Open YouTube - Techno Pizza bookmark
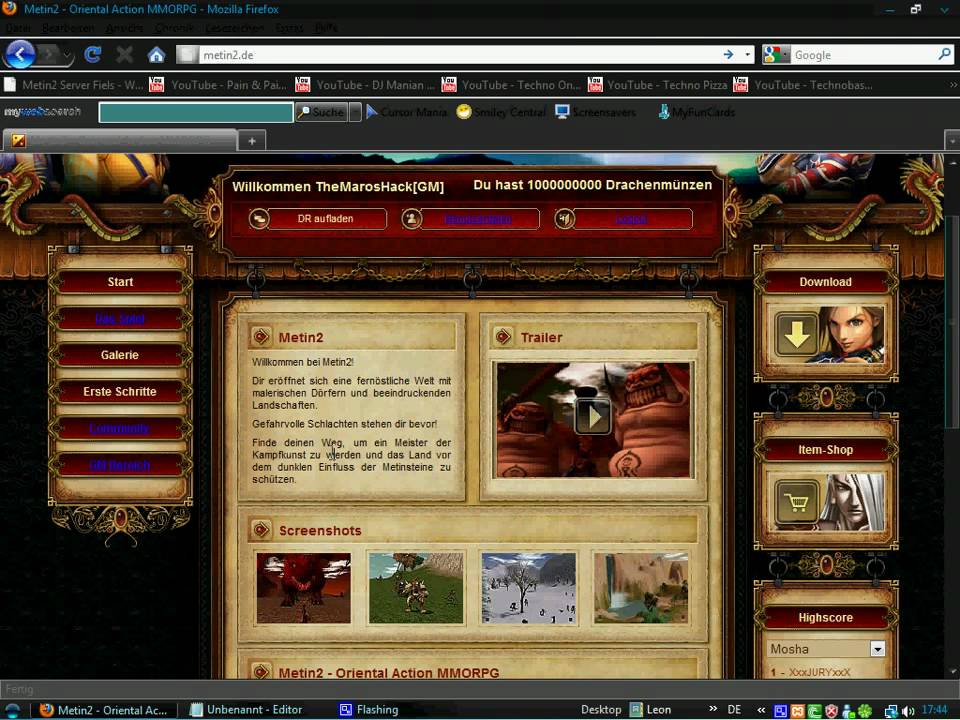This screenshot has height=720, width=960. pos(658,85)
